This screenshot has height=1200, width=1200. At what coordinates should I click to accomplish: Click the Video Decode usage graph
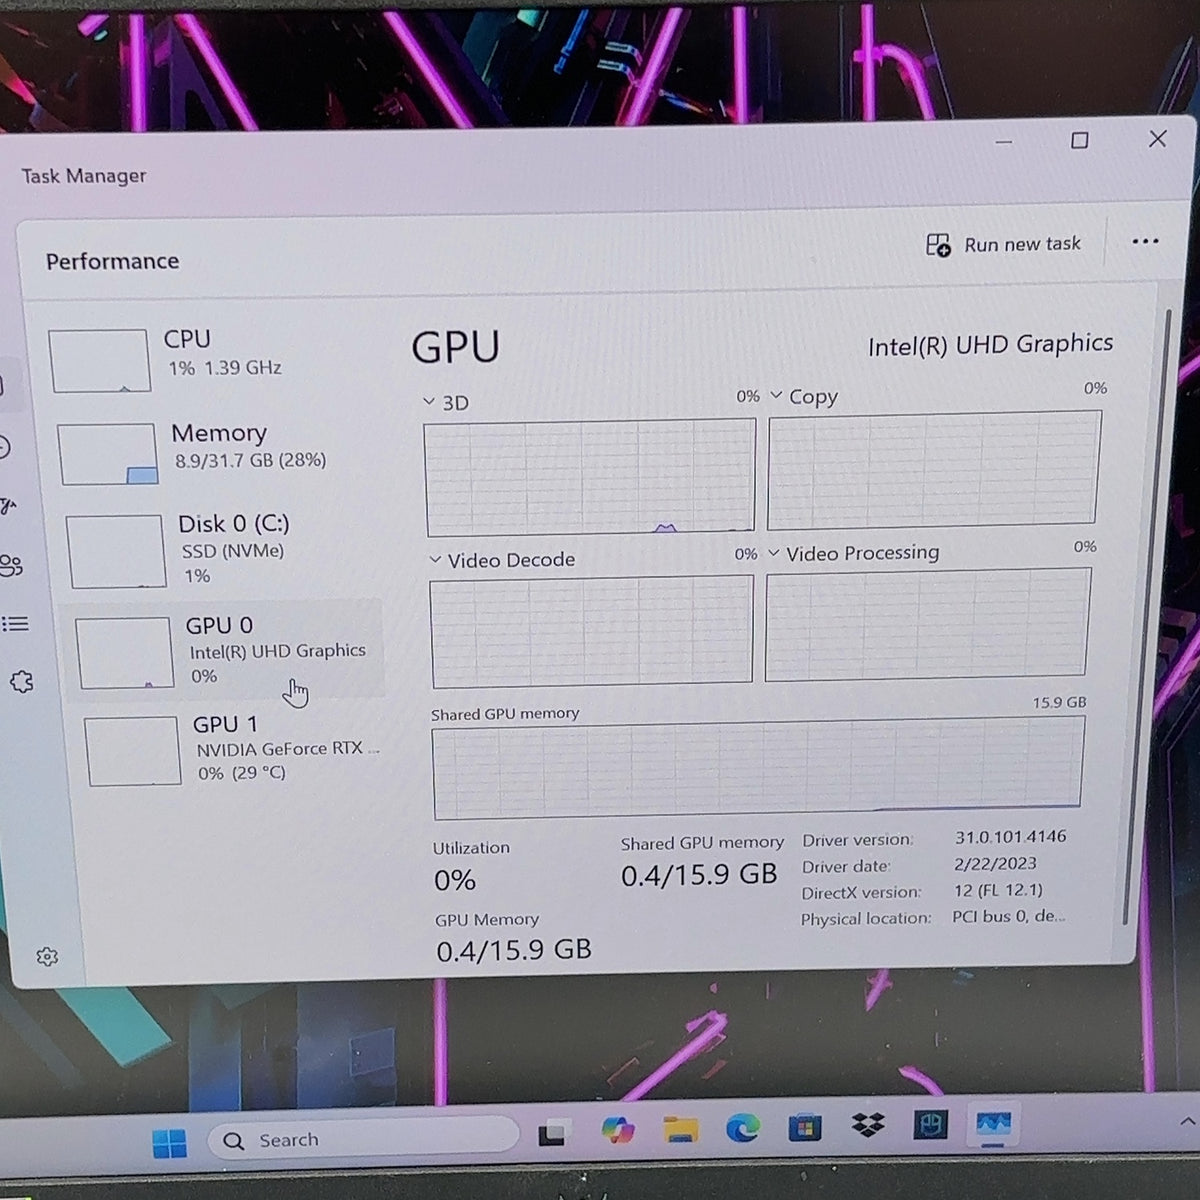pyautogui.click(x=591, y=630)
